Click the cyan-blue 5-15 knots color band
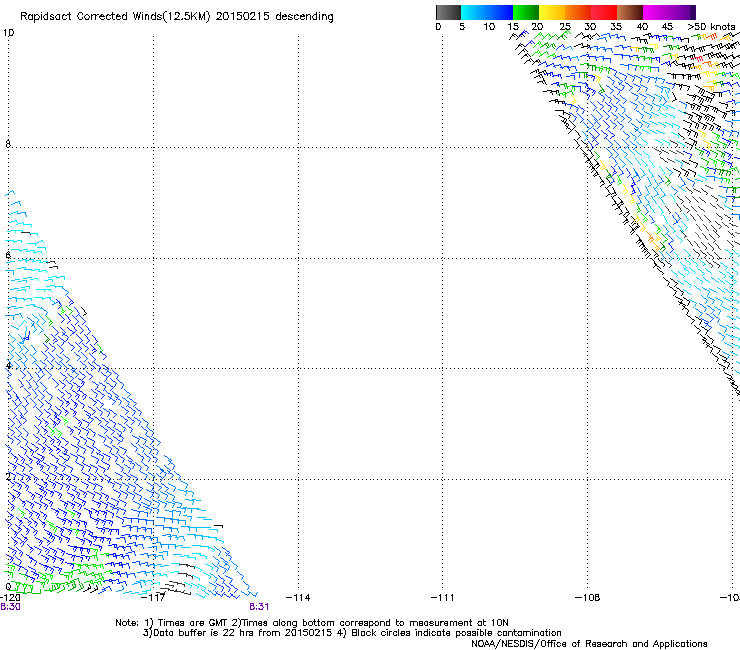Image resolution: width=740 pixels, height=650 pixels. pyautogui.click(x=487, y=12)
